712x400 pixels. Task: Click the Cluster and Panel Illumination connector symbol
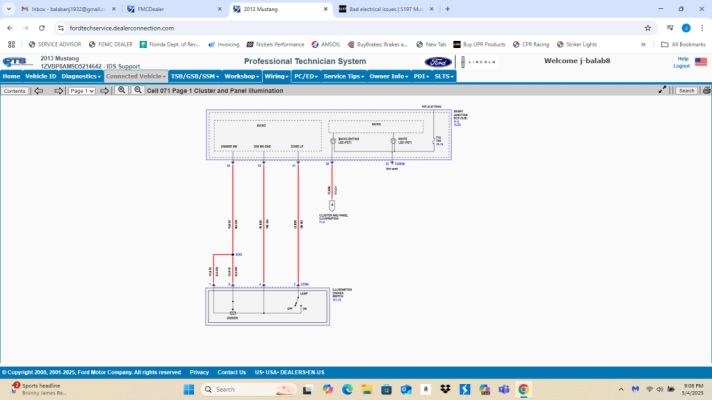coord(332,205)
